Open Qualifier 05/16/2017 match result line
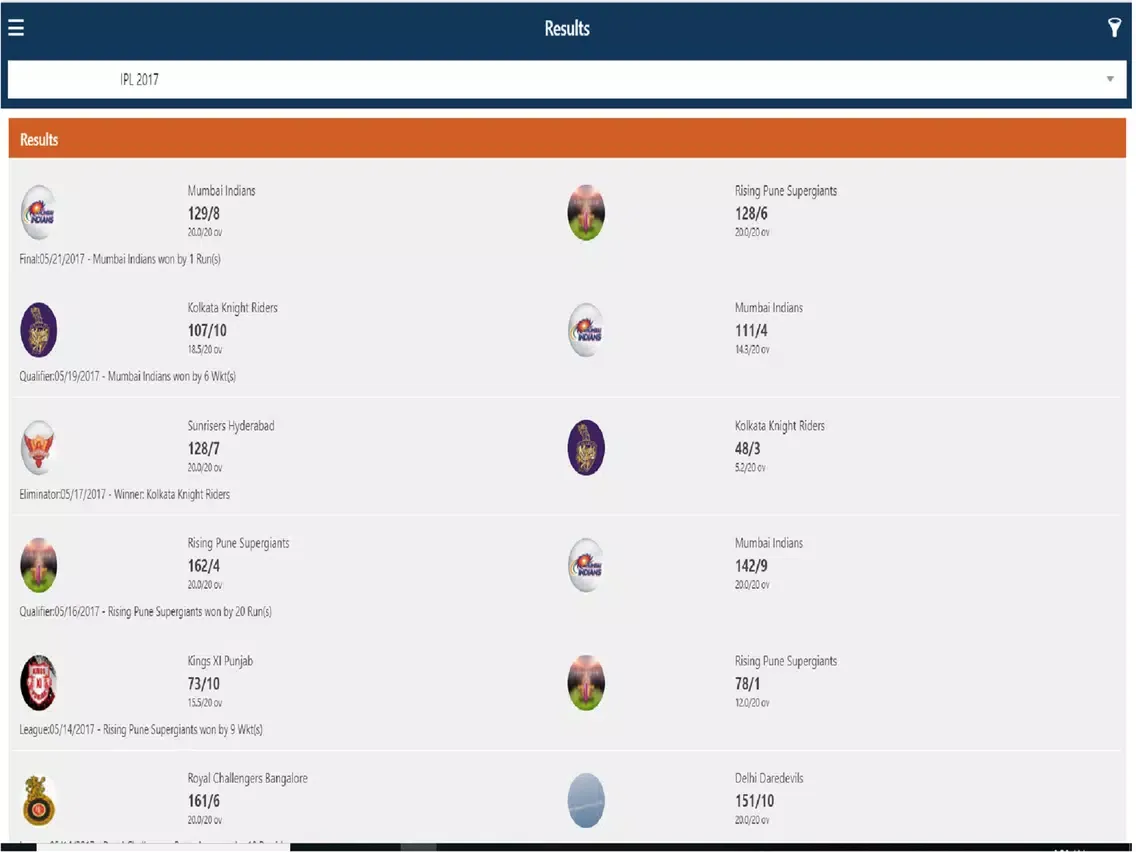The height and width of the screenshot is (852, 1136). tap(146, 611)
